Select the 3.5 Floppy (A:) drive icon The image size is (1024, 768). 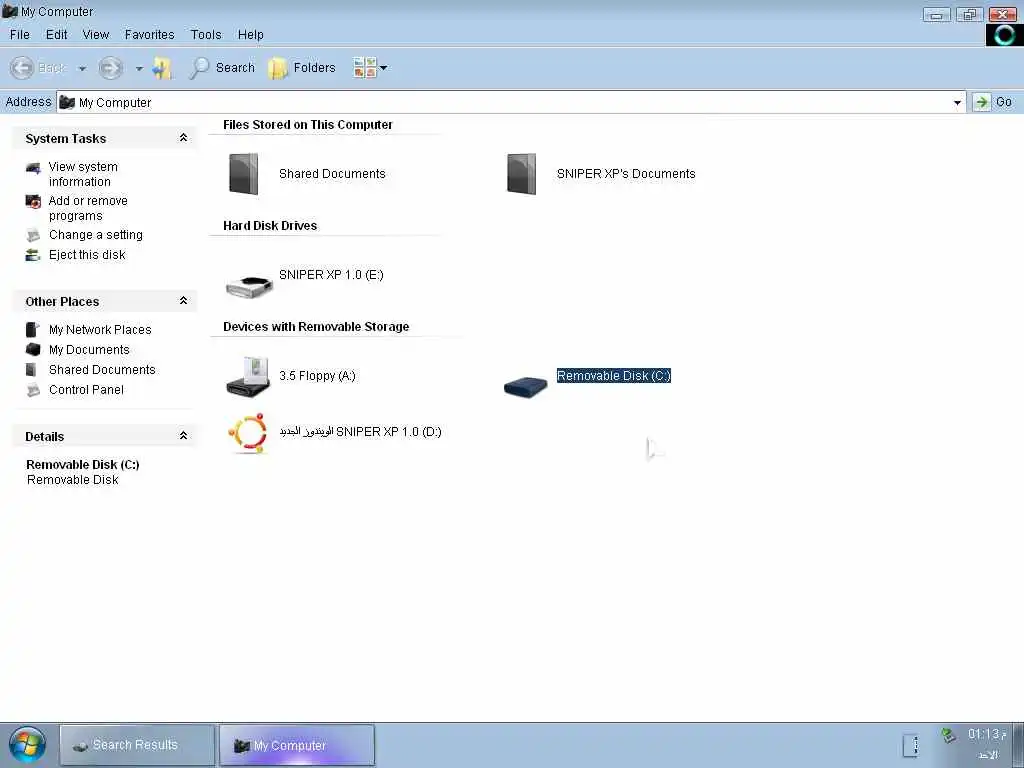click(248, 377)
